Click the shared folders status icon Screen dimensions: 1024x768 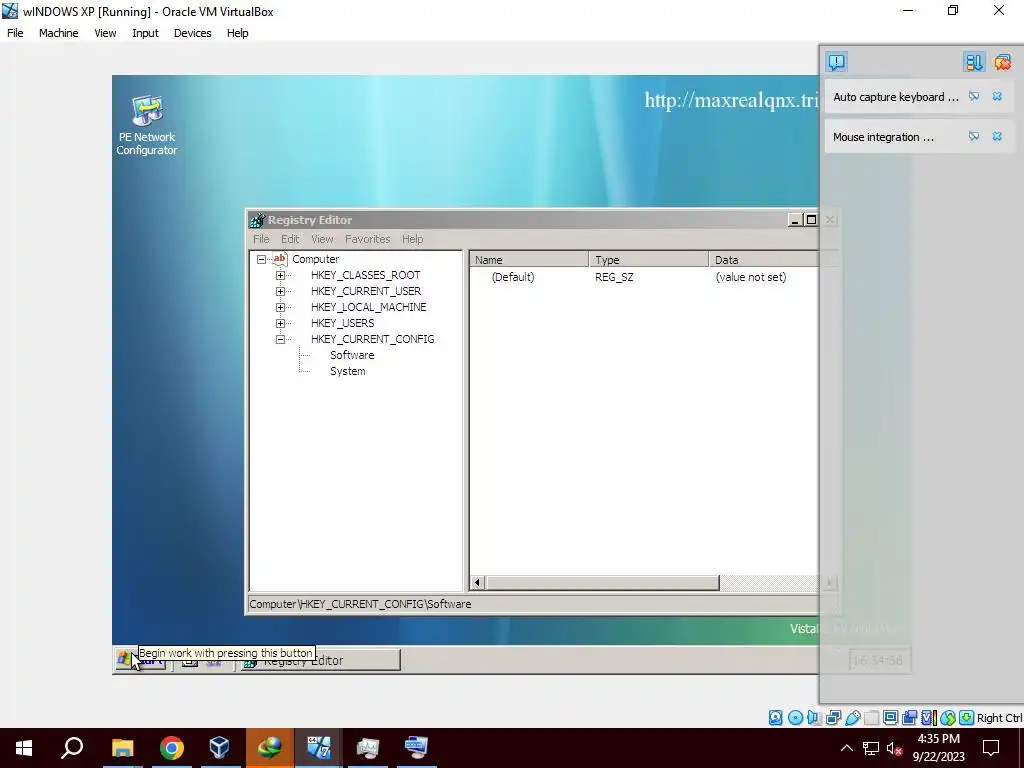(x=871, y=718)
